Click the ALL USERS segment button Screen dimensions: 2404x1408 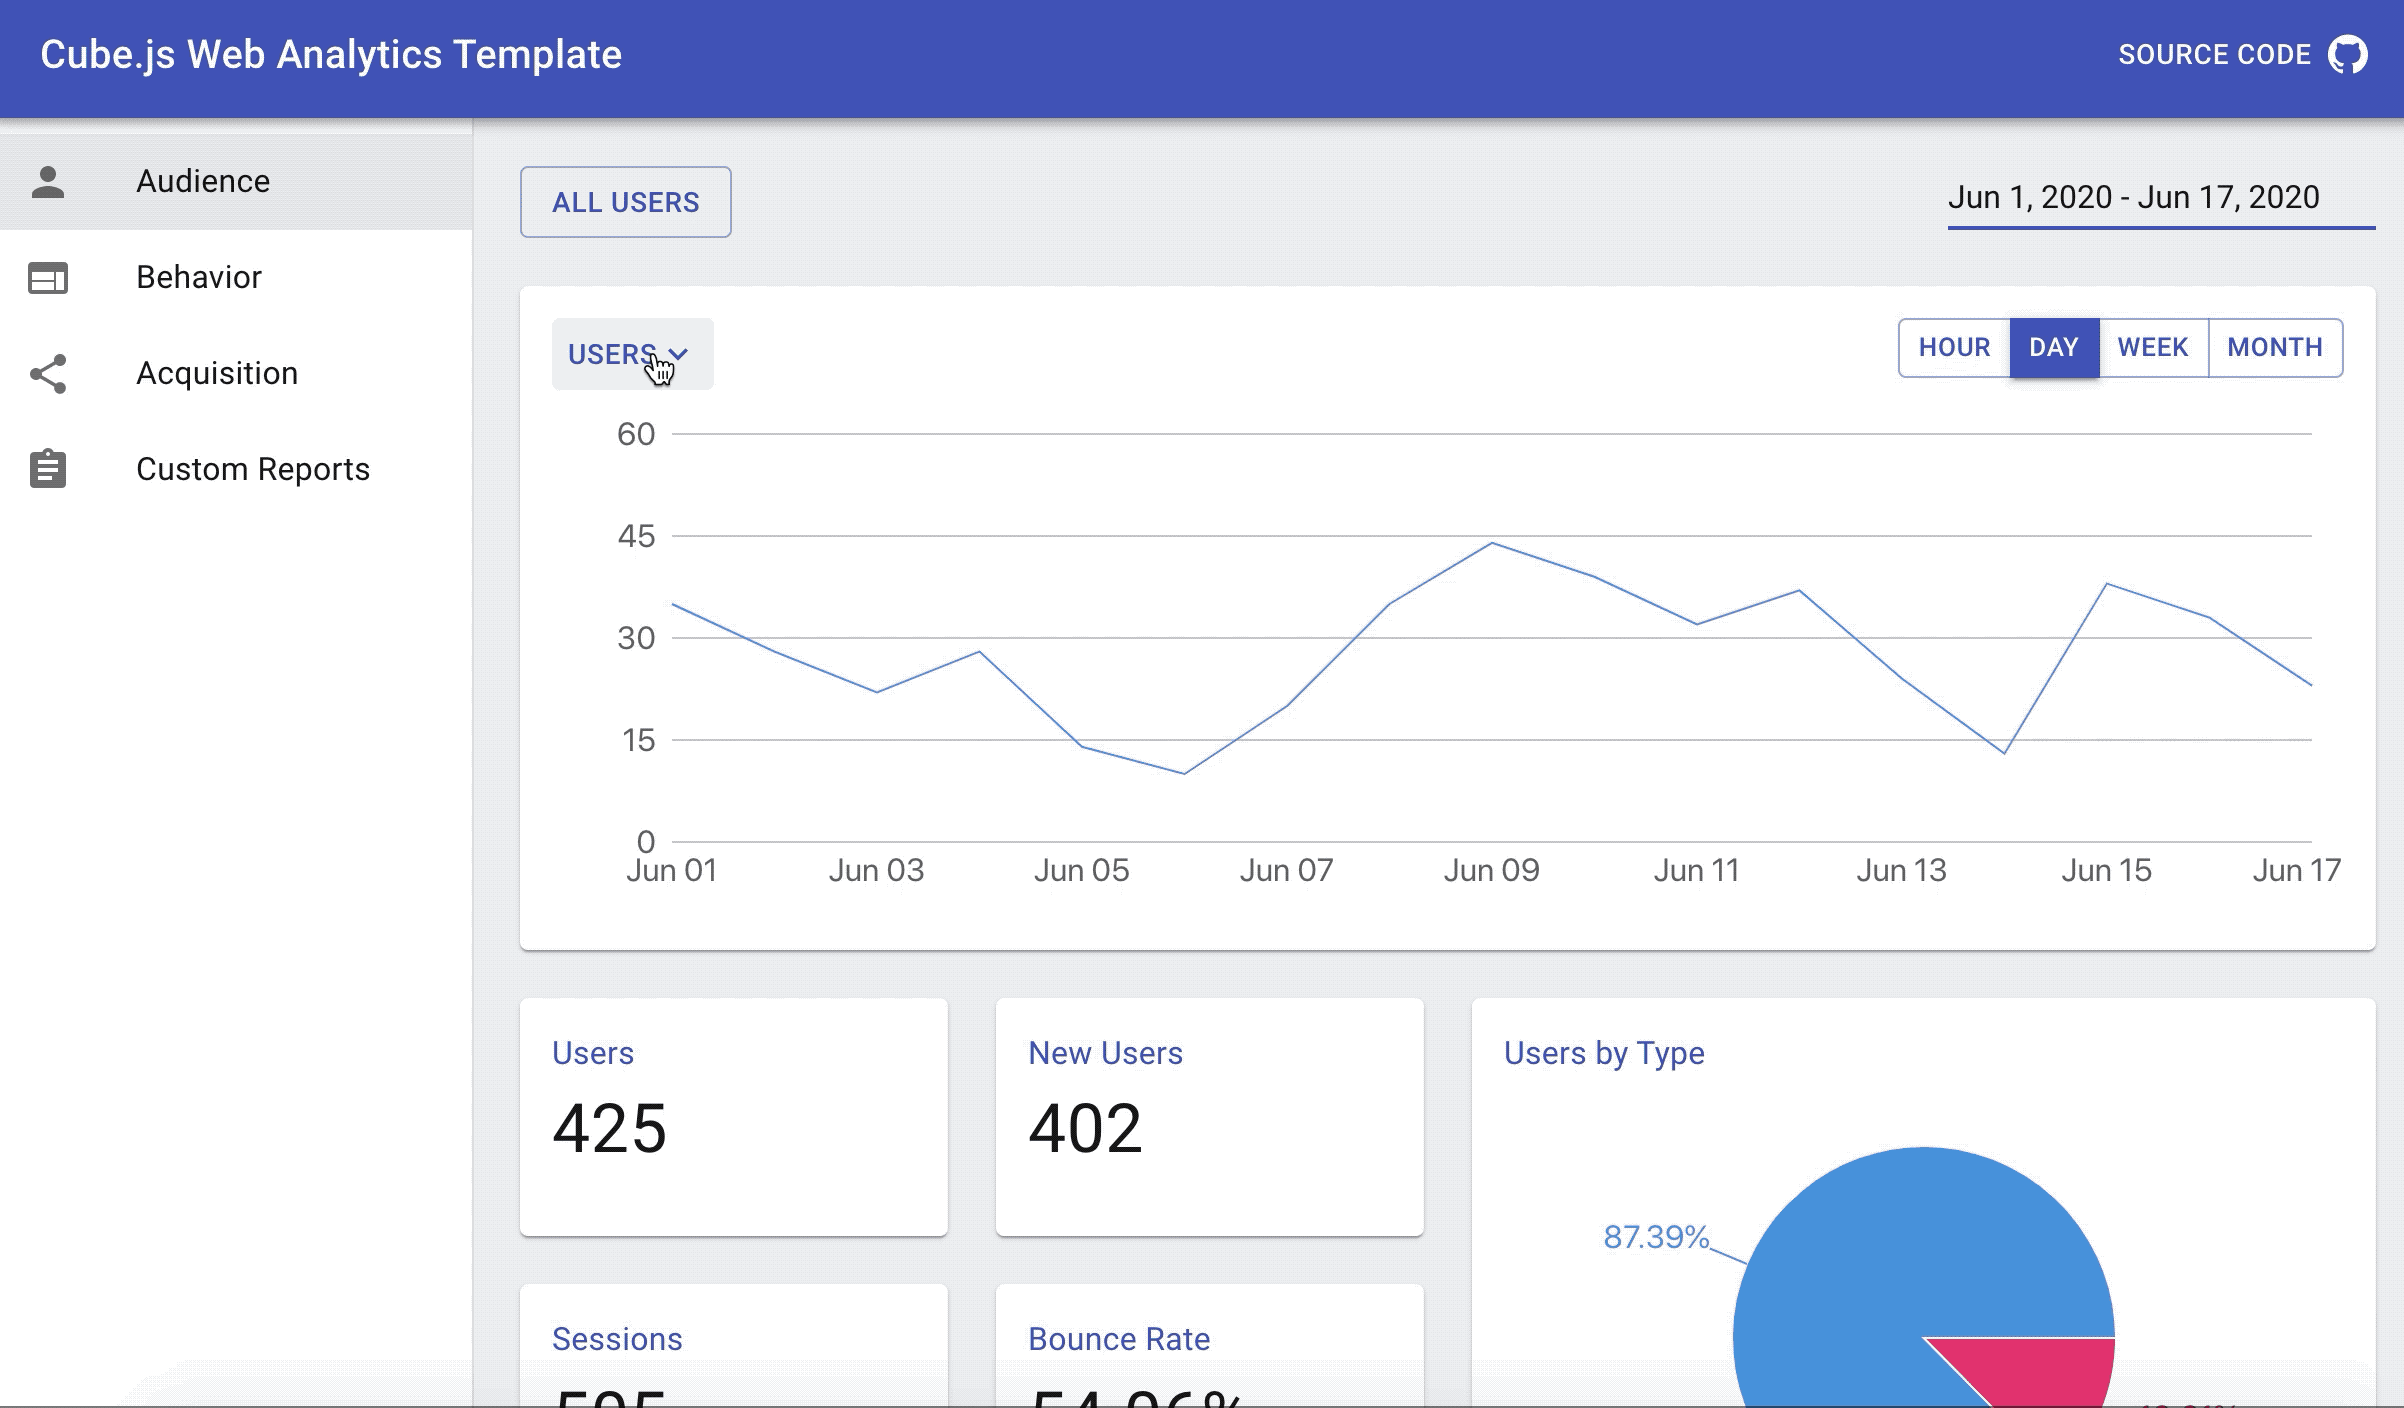(x=625, y=202)
